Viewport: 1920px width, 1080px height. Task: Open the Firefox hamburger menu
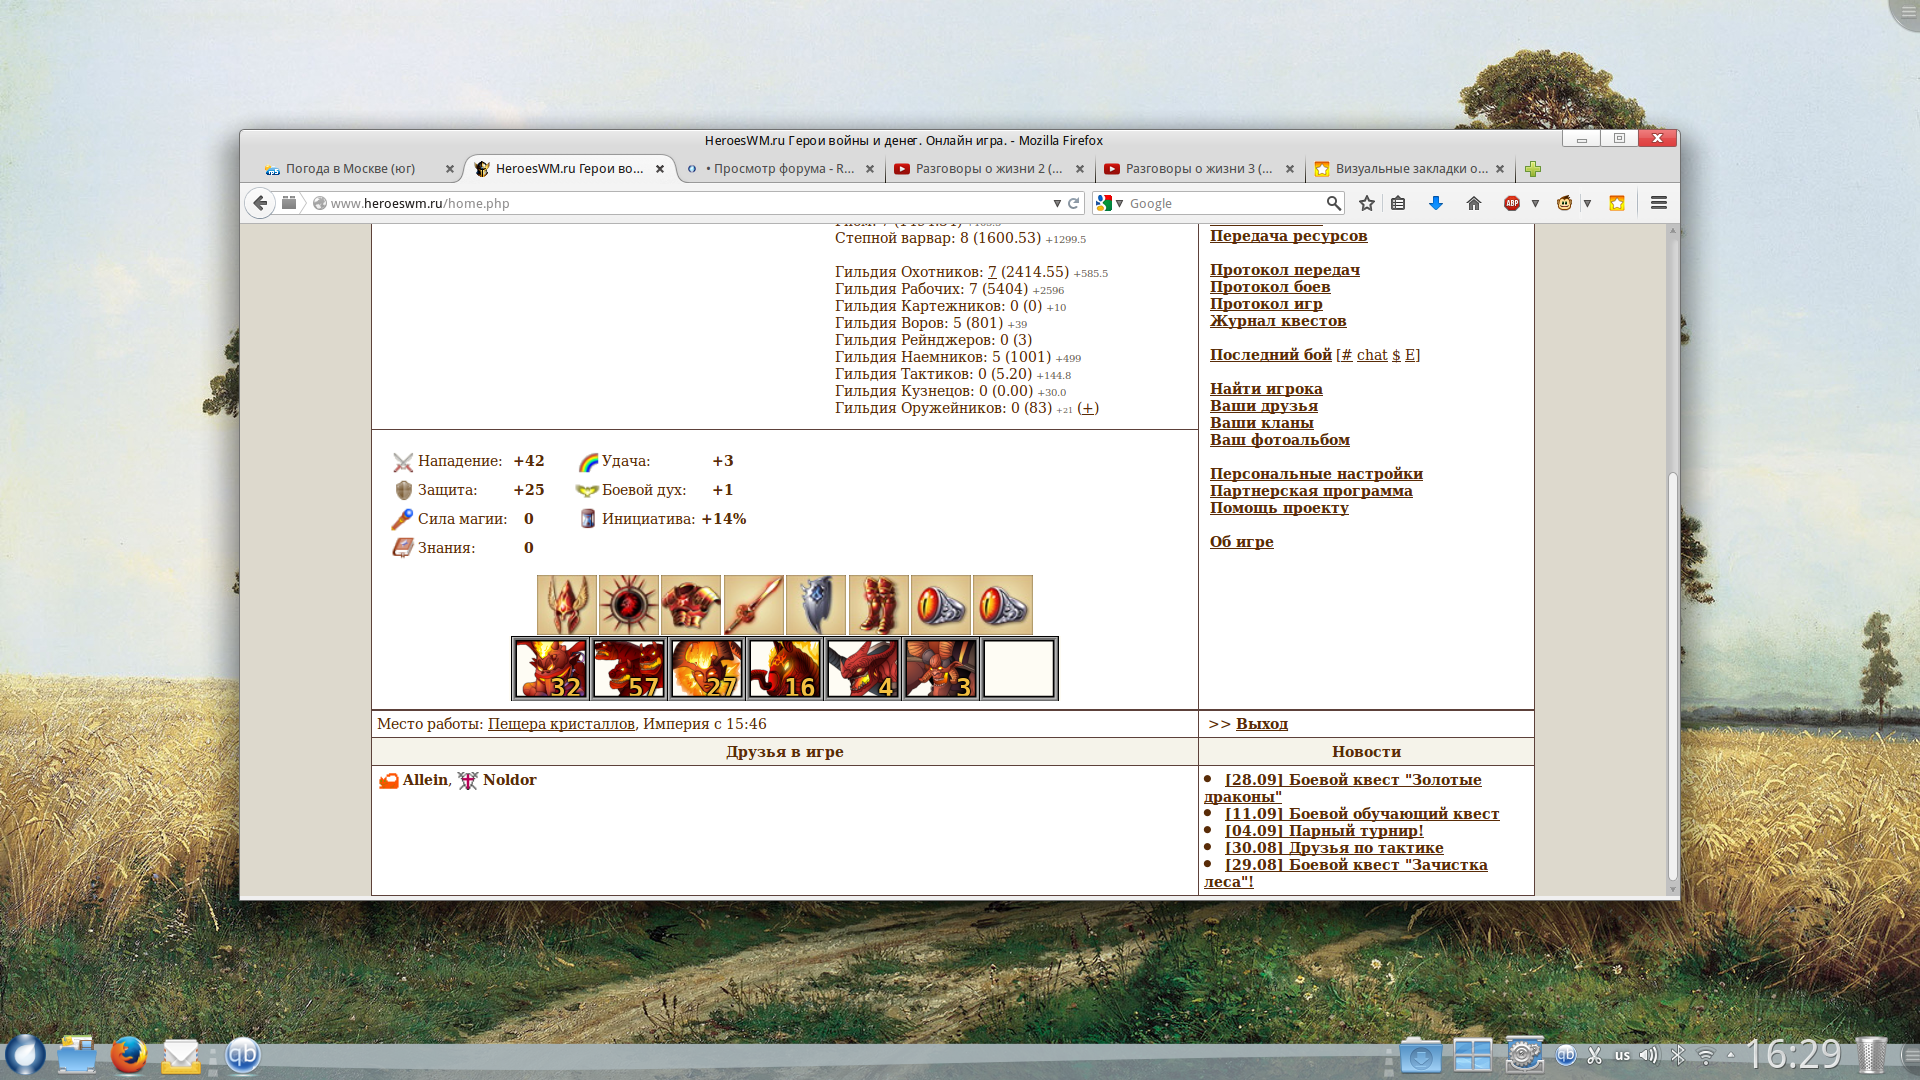1659,203
